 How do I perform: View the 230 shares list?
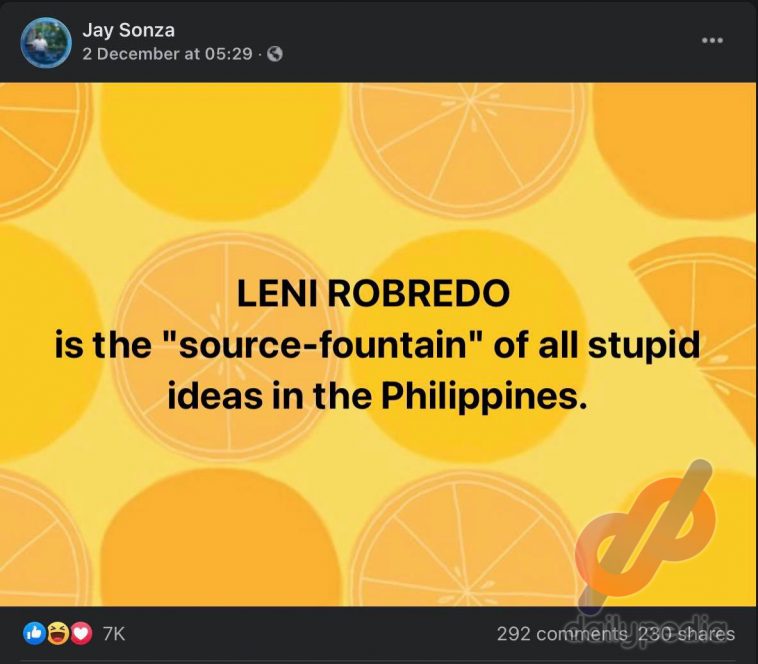[x=687, y=634]
